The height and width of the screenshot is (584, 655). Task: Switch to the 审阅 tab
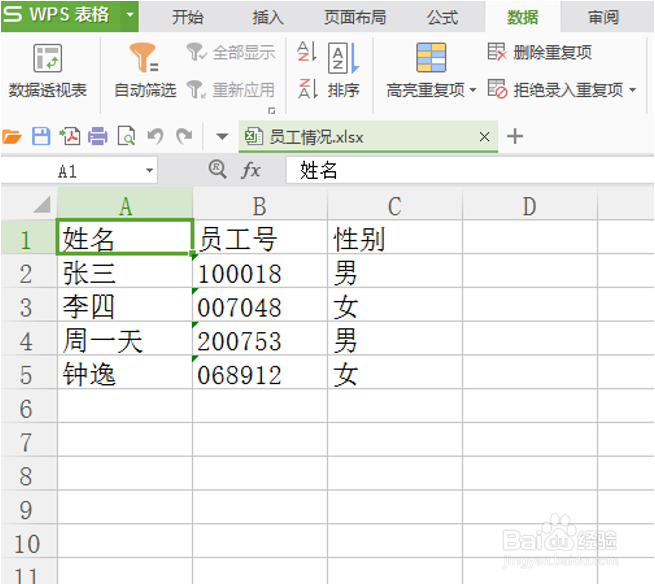603,17
